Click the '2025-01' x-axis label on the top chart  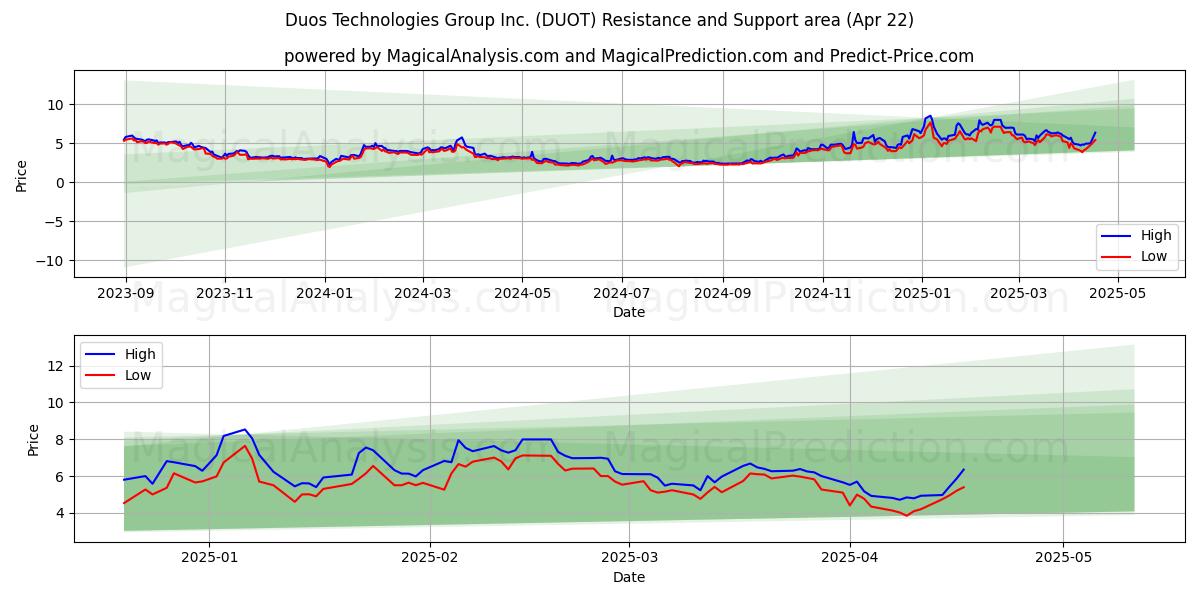(921, 296)
